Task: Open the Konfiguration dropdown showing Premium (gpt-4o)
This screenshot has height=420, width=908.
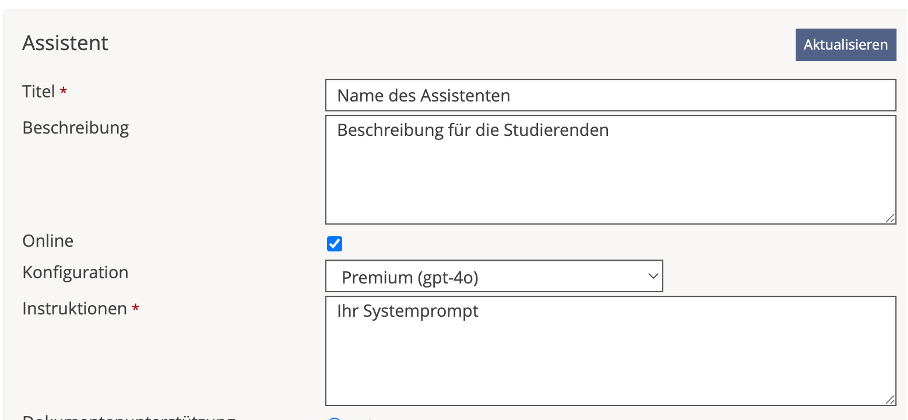Action: pyautogui.click(x=494, y=277)
